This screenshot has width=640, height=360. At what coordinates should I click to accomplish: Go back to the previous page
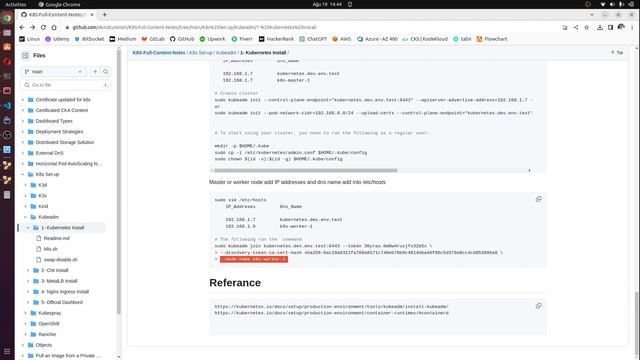click(x=22, y=27)
